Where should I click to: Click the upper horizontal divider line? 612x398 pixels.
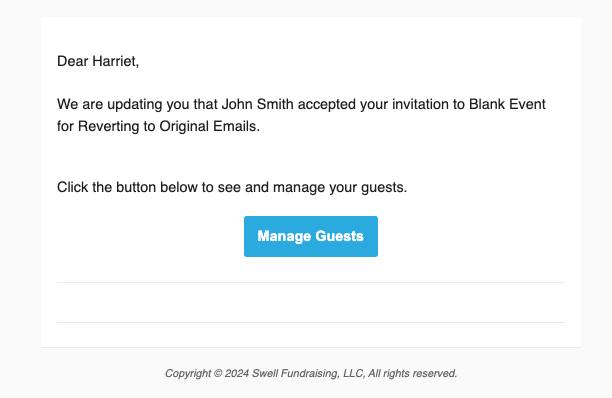tap(311, 282)
